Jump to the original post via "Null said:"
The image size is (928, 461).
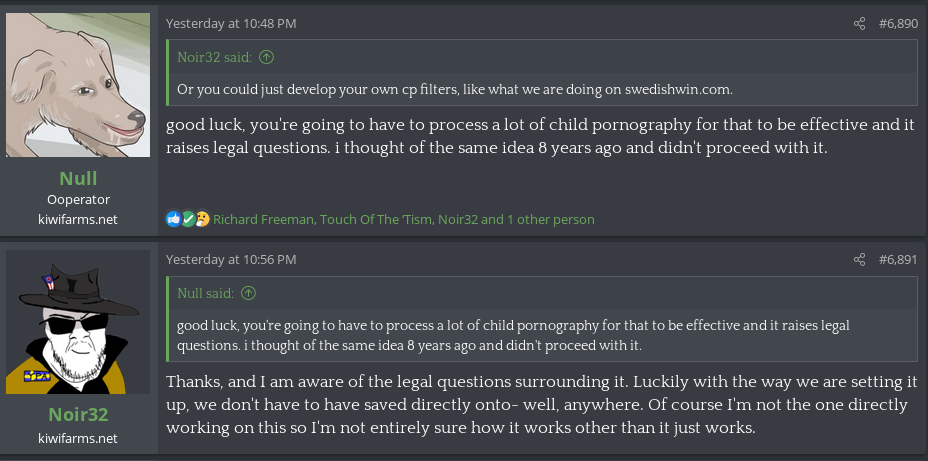205,293
